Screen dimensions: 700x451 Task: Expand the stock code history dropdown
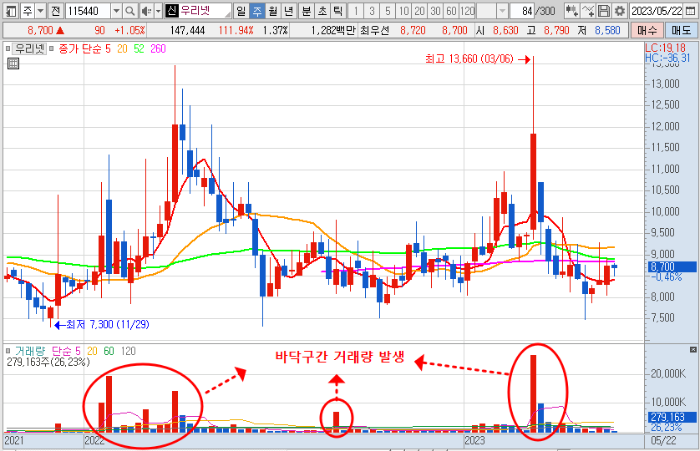pos(116,10)
